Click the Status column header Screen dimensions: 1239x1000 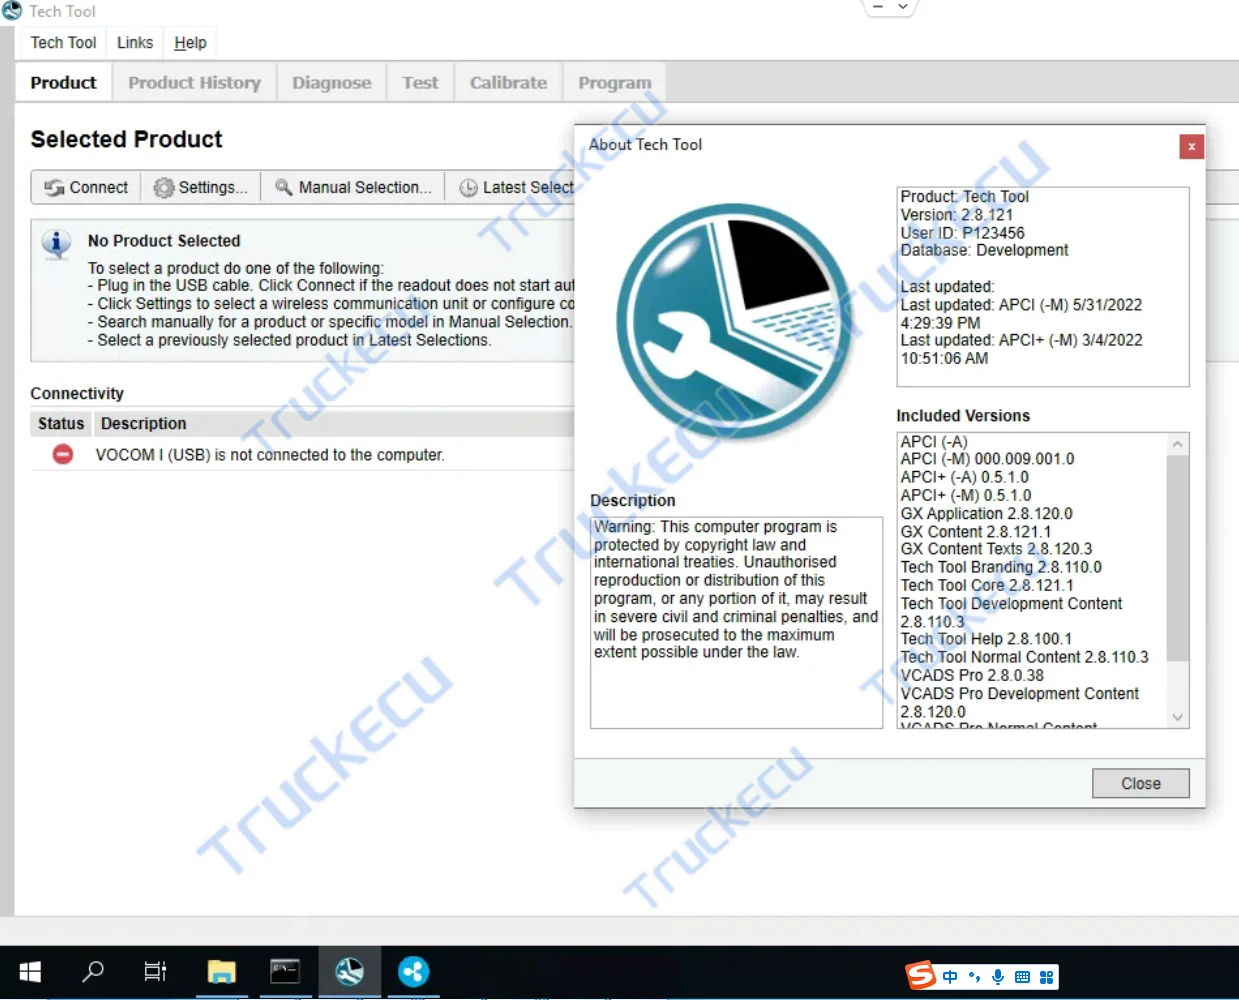[x=61, y=423]
